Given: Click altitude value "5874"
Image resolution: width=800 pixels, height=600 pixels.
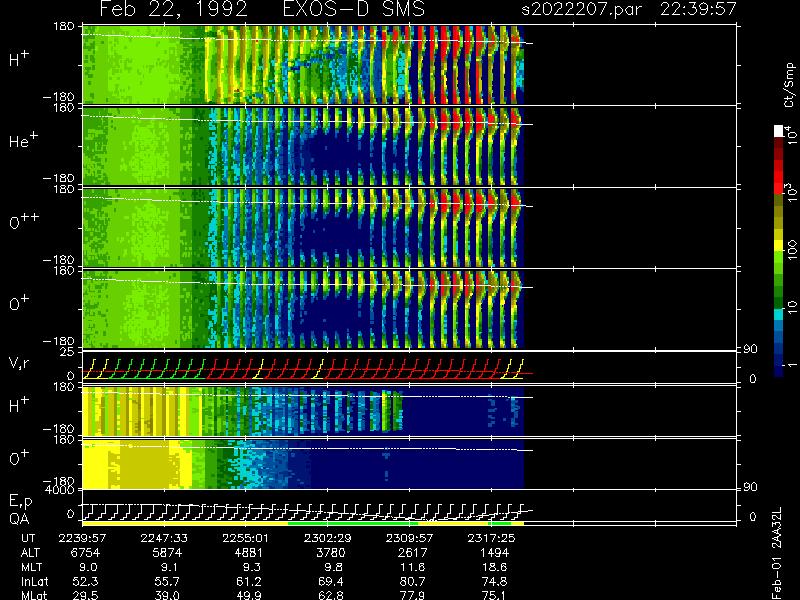Looking at the screenshot, I should click(x=167, y=553).
